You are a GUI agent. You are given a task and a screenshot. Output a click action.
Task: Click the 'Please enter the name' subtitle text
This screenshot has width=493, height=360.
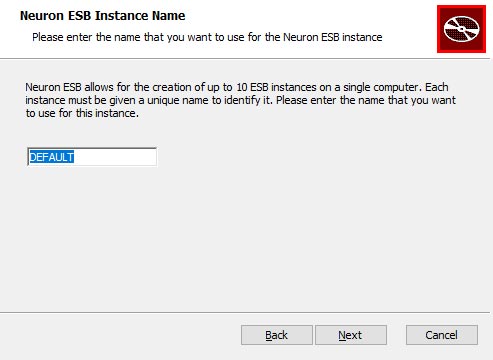click(207, 37)
